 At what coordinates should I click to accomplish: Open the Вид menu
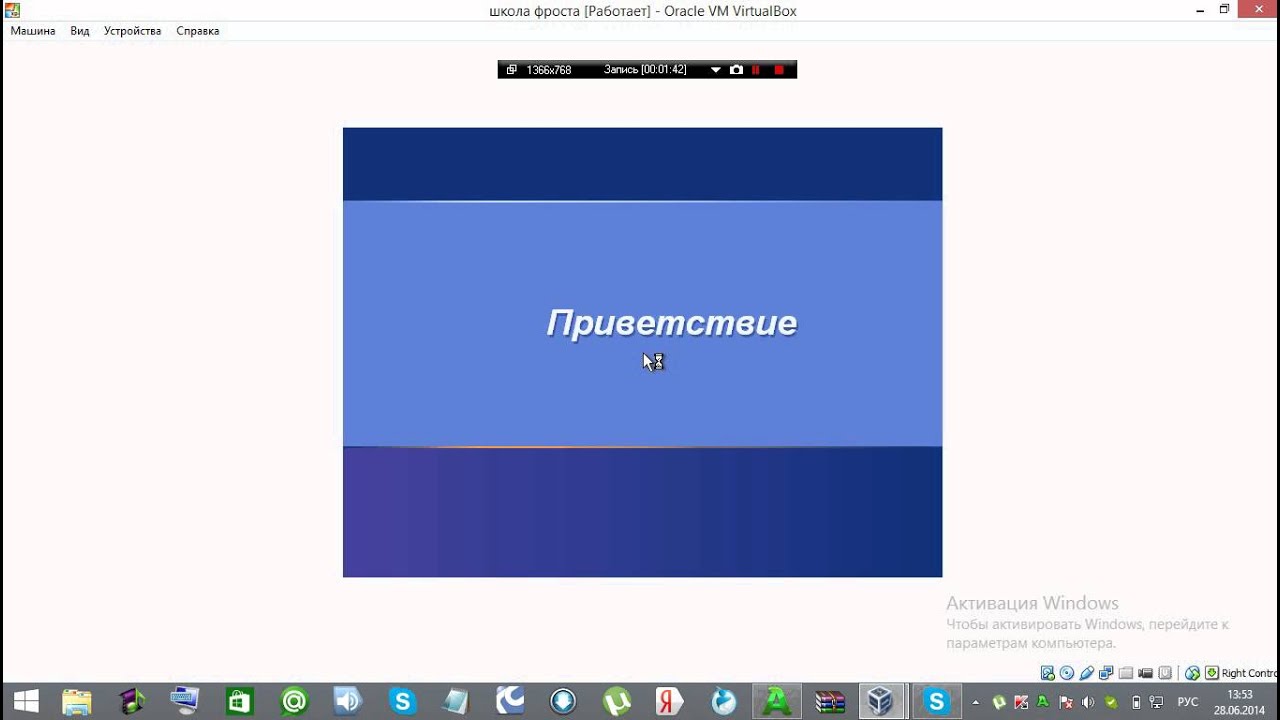click(80, 31)
